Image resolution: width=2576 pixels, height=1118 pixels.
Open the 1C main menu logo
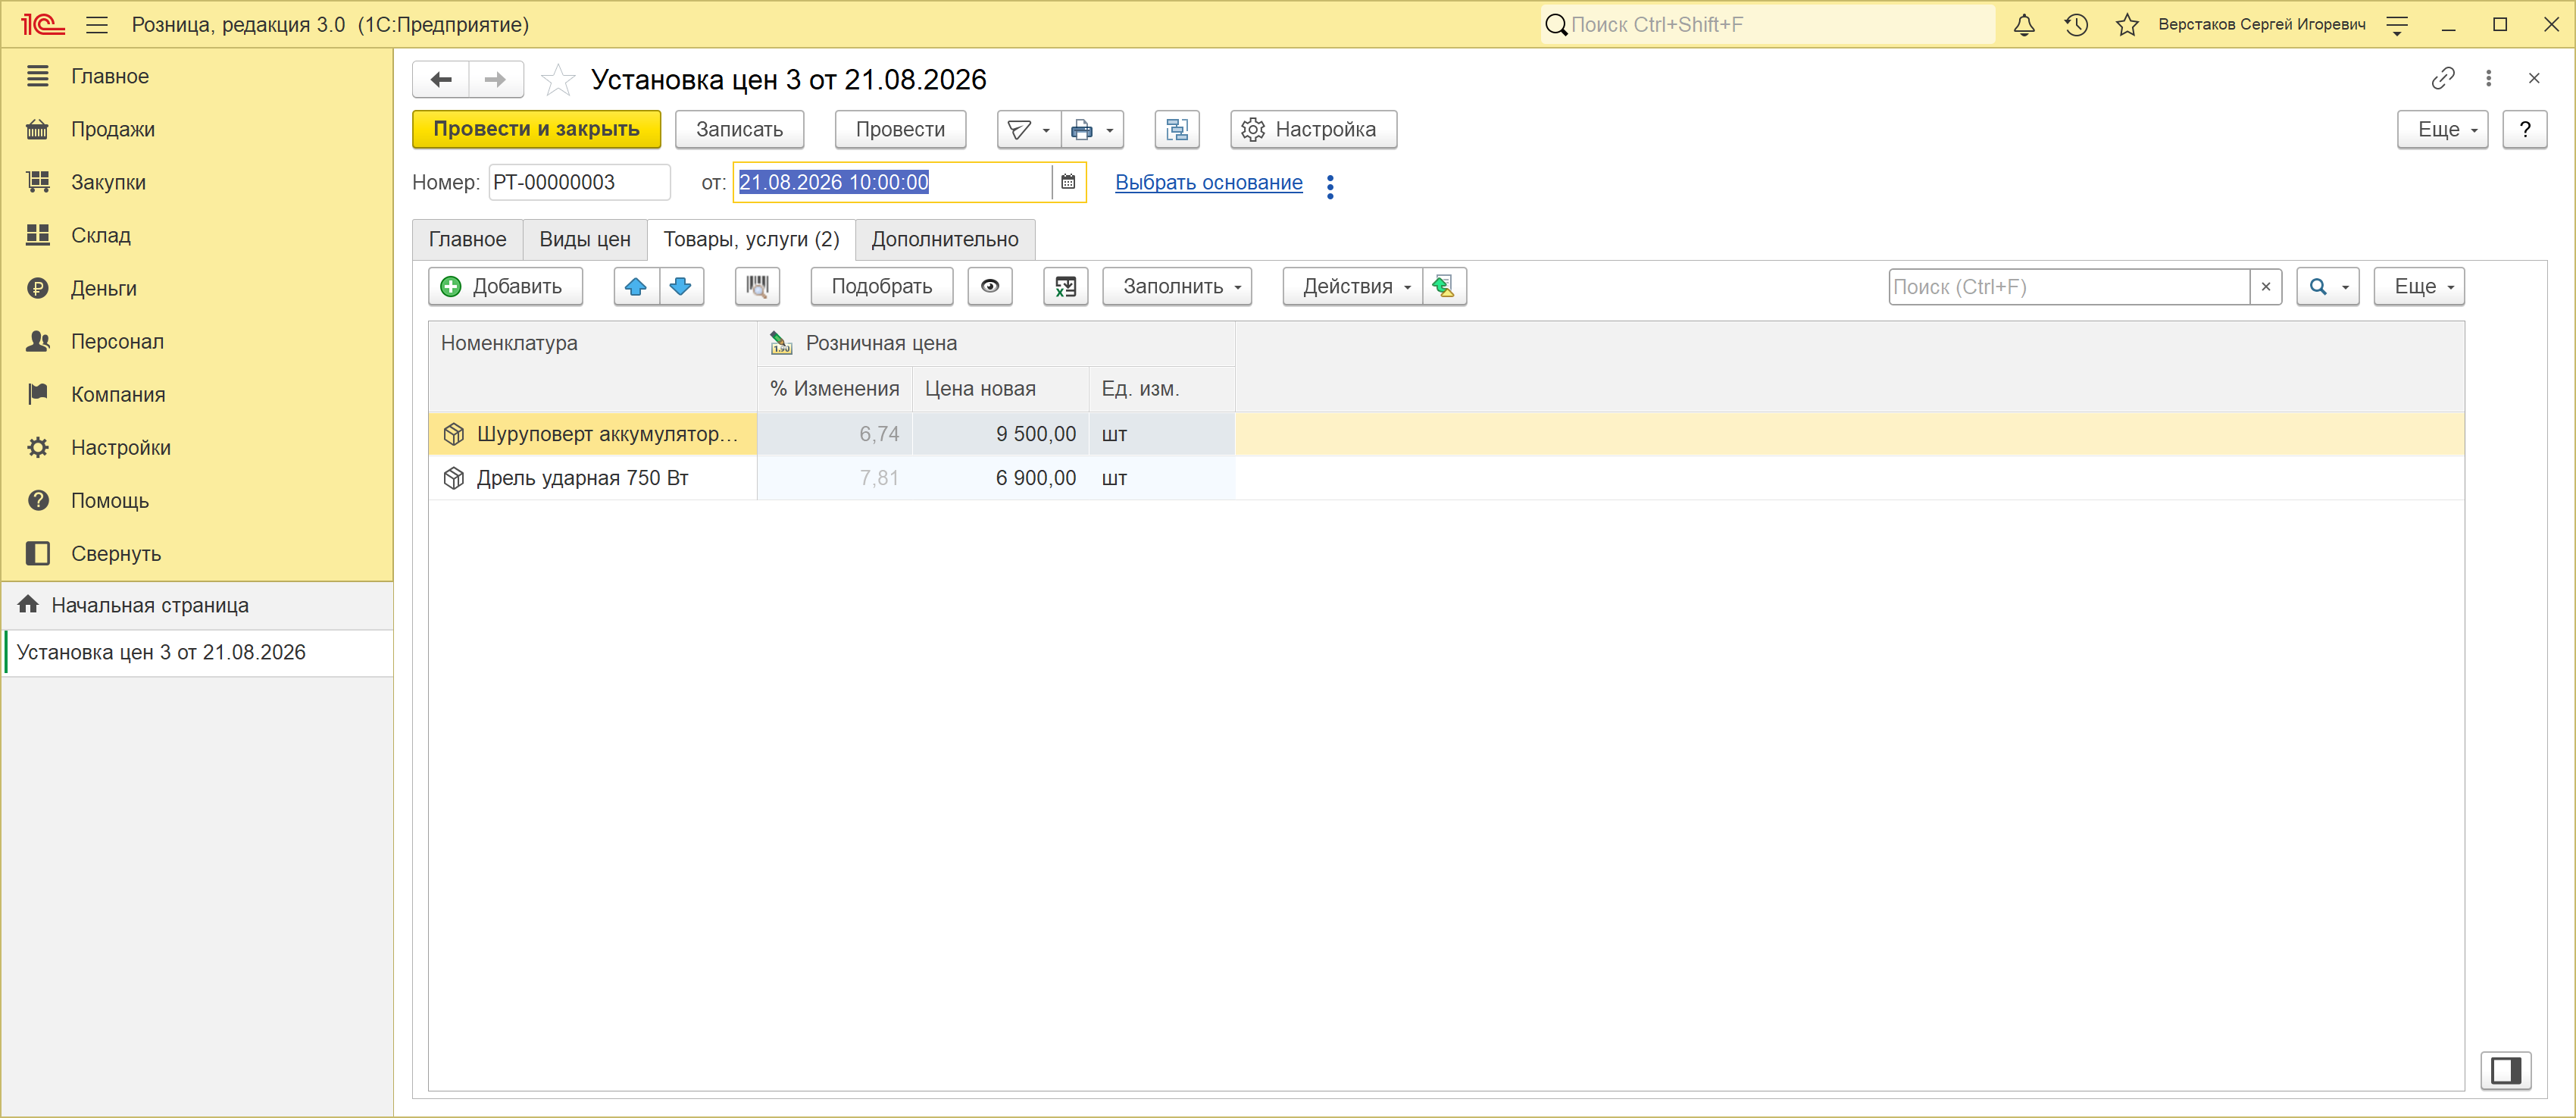coord(42,24)
